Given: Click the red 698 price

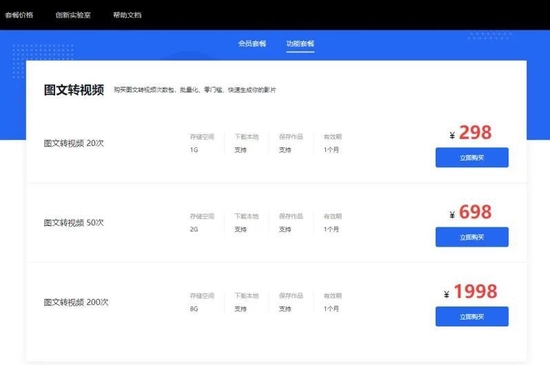Looking at the screenshot, I should [x=475, y=212].
